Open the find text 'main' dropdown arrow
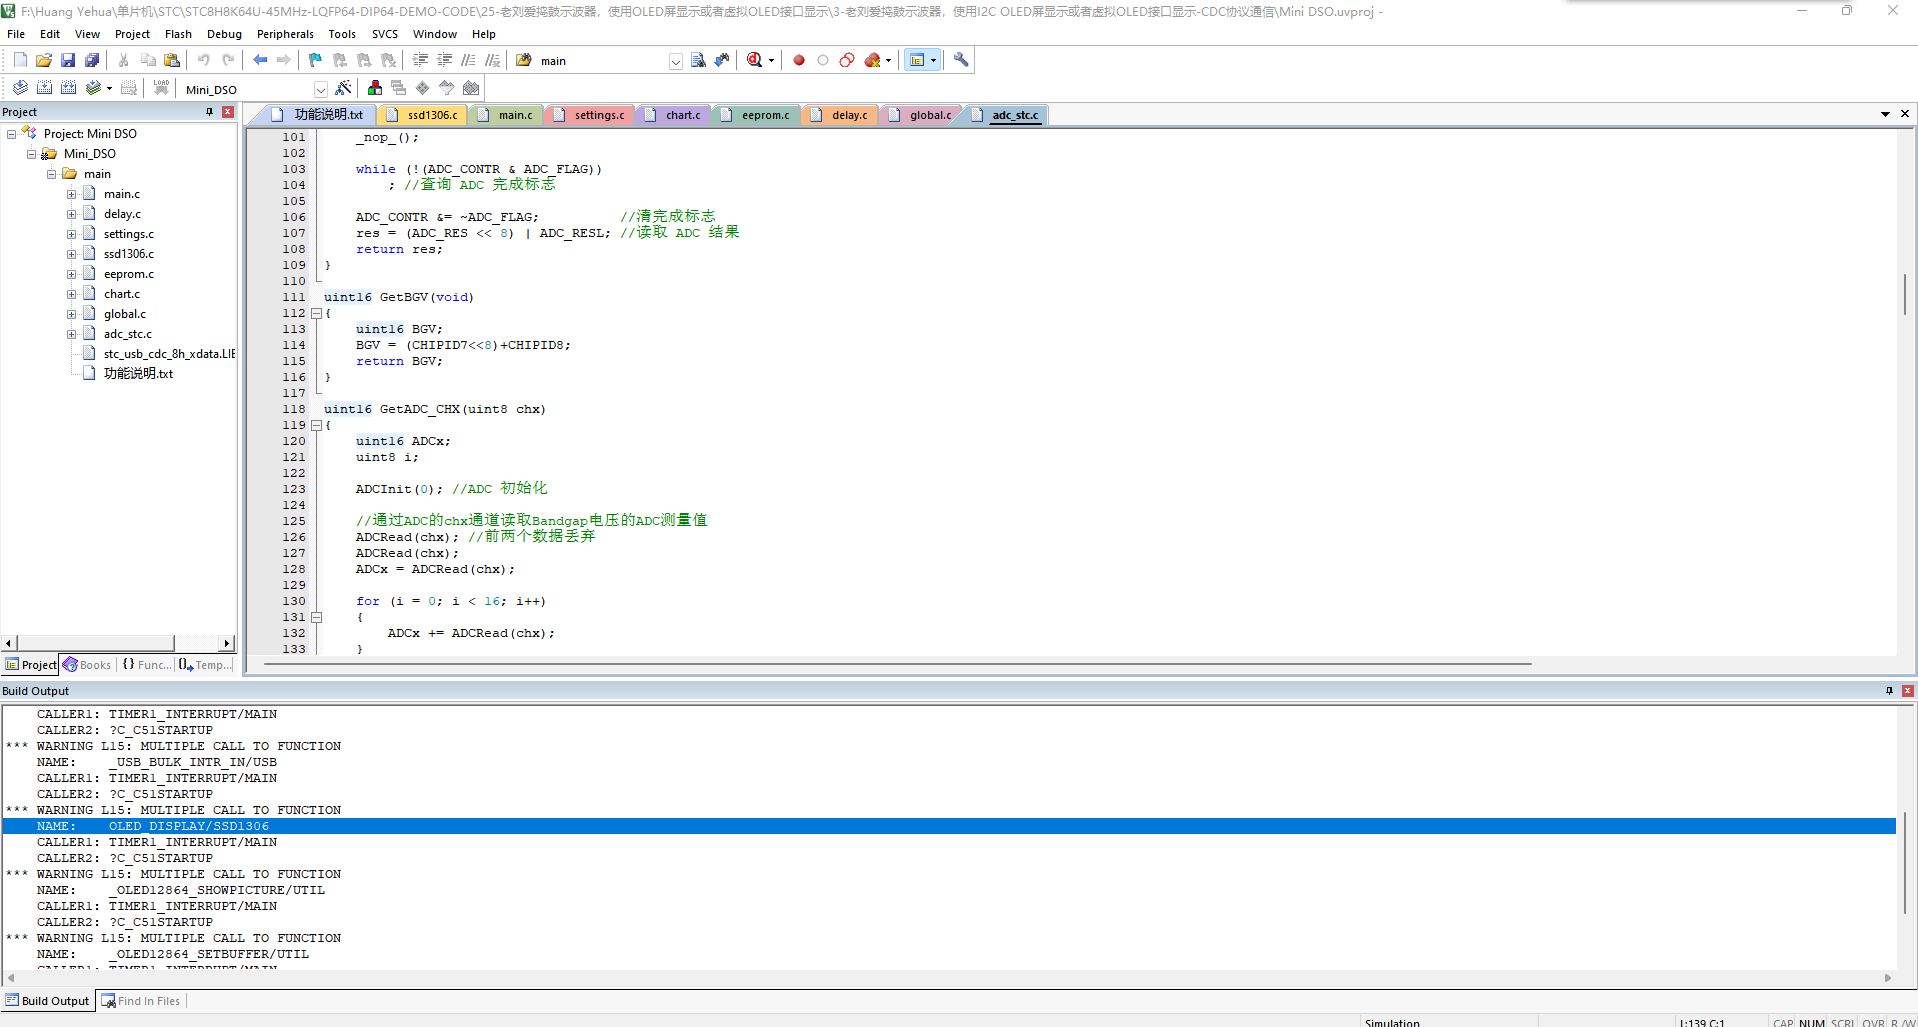The width and height of the screenshot is (1918, 1027). pyautogui.click(x=676, y=62)
